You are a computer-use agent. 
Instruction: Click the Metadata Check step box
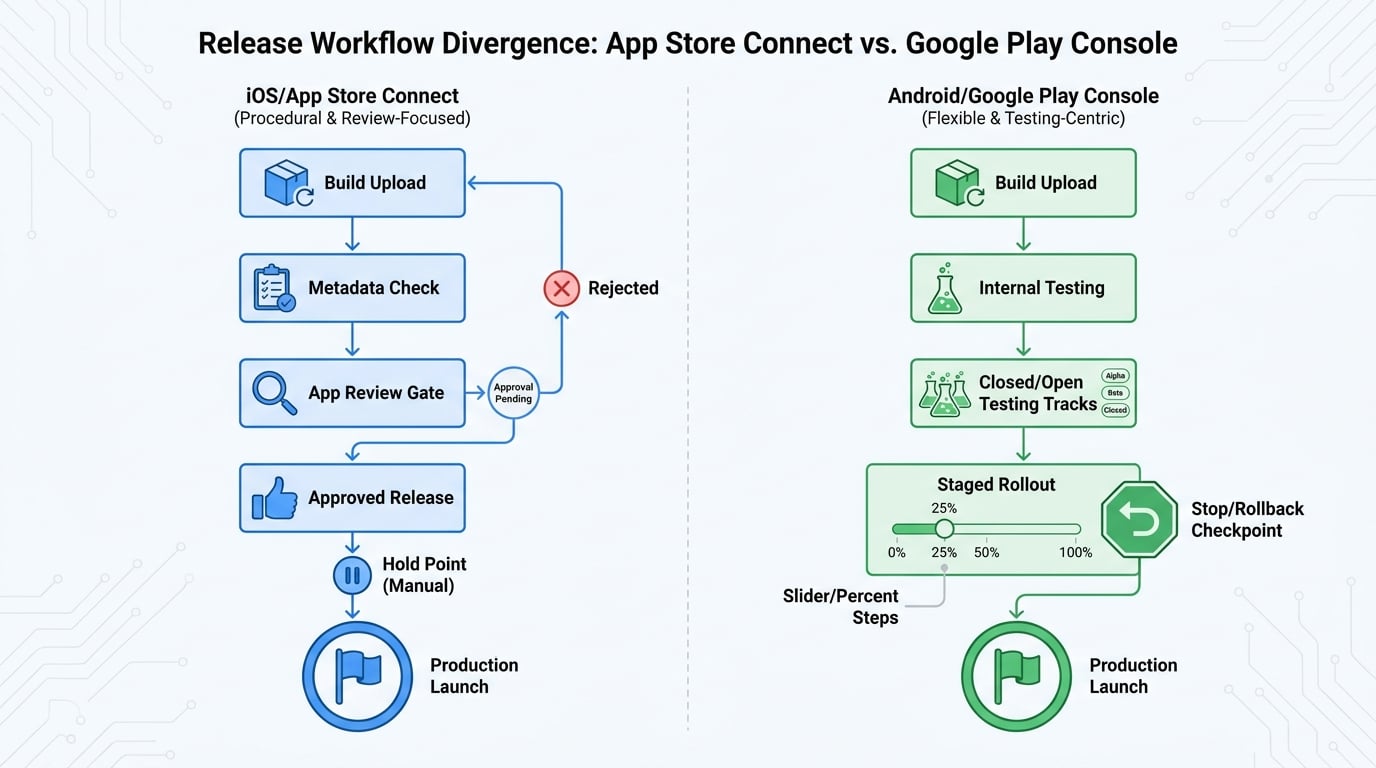coord(352,288)
